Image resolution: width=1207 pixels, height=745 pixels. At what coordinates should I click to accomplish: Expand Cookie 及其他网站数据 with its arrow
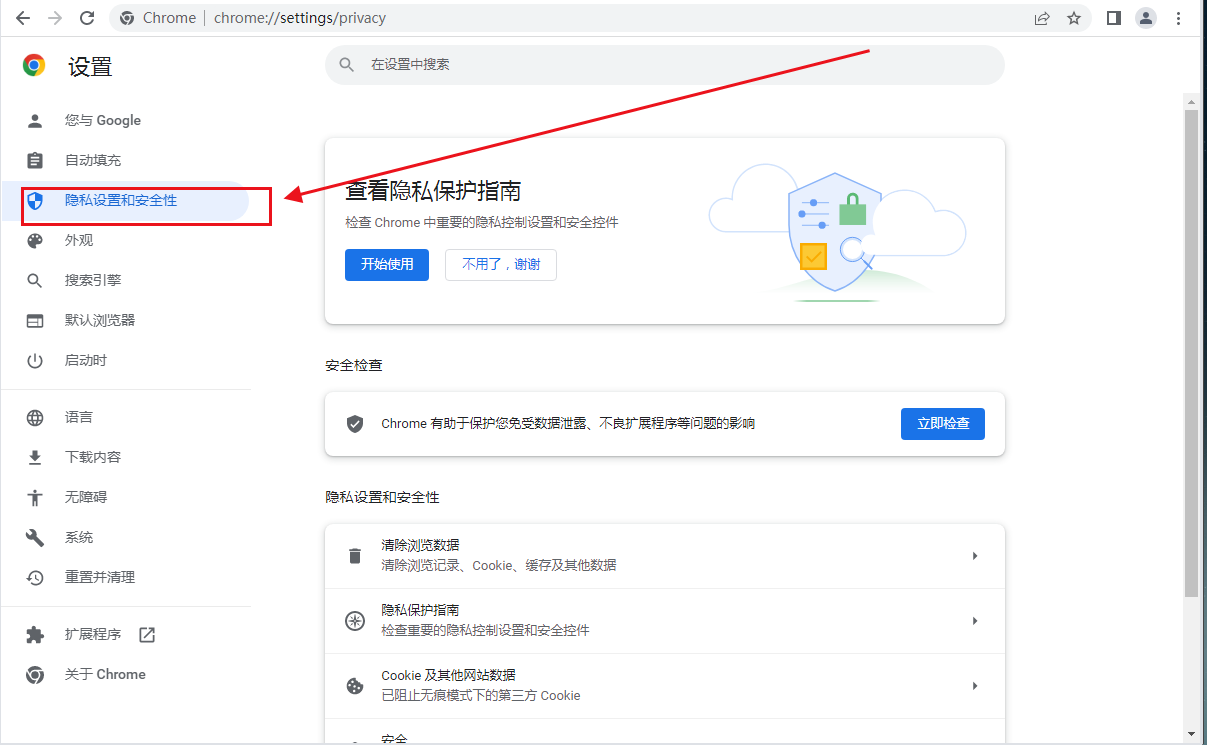coord(975,686)
